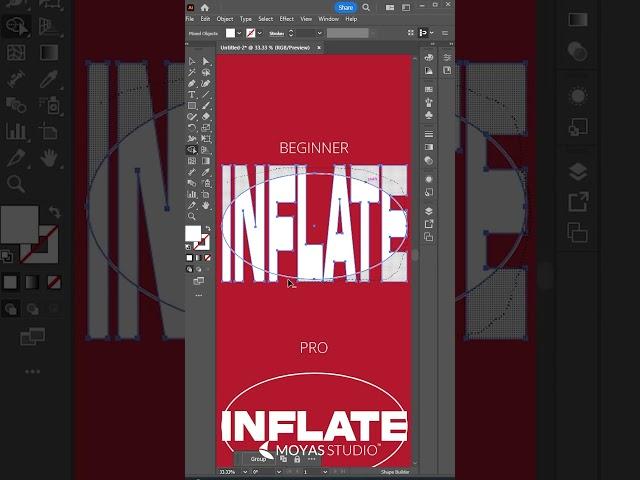
Task: Select the Line Segment tool
Action: pos(206,94)
